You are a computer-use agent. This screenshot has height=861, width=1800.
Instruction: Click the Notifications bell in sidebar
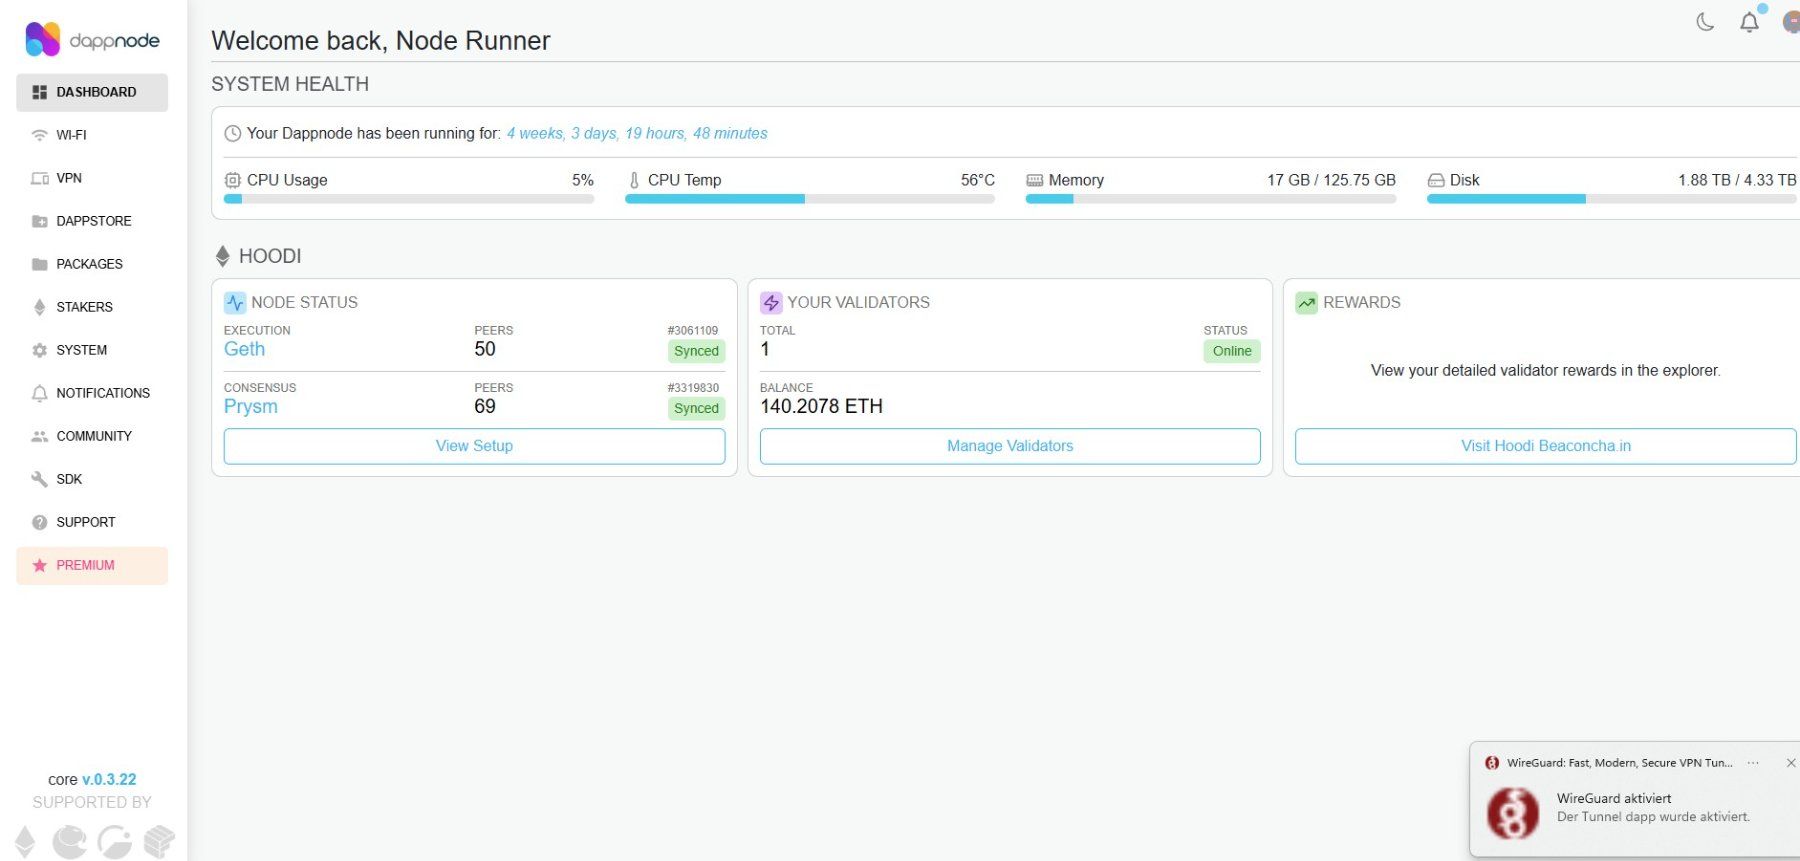(40, 393)
